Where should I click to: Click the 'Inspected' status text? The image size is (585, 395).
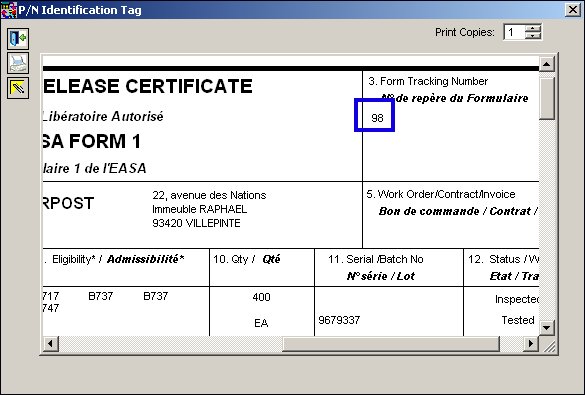coord(517,299)
